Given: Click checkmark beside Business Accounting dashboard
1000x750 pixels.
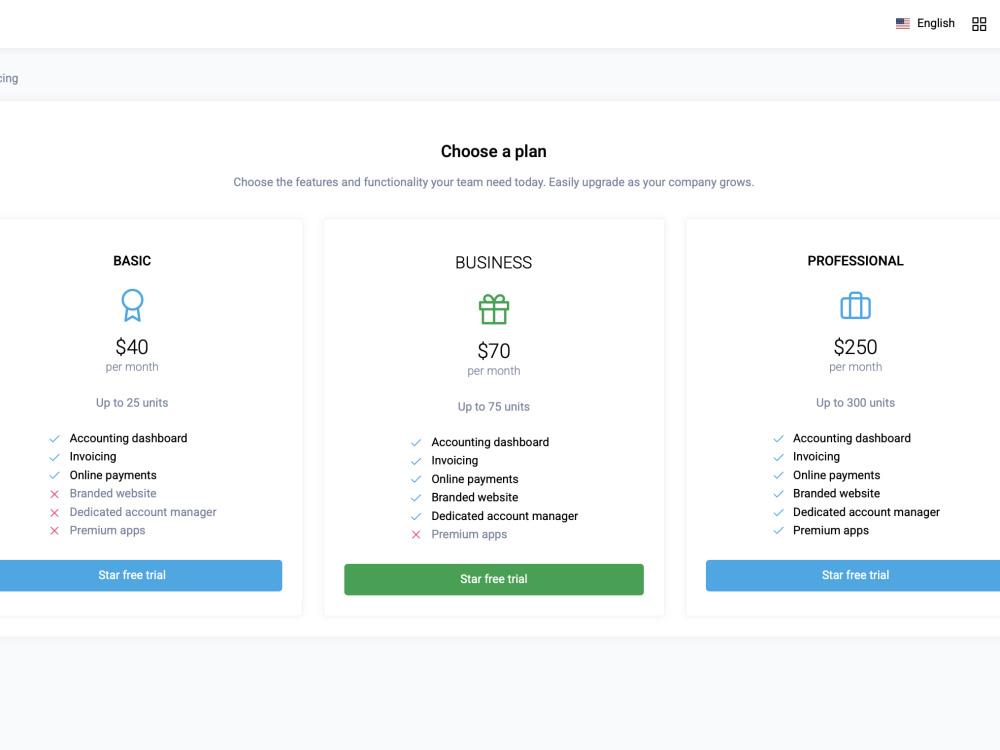Looking at the screenshot, I should pyautogui.click(x=416, y=443).
